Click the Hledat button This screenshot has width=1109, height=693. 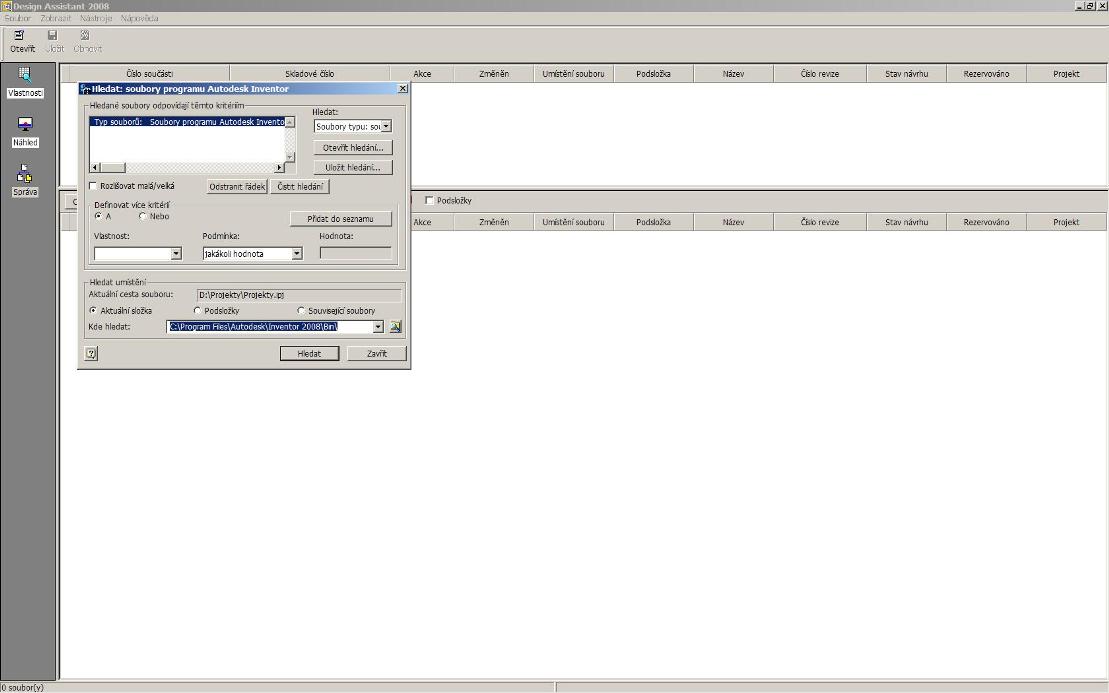[x=309, y=354]
